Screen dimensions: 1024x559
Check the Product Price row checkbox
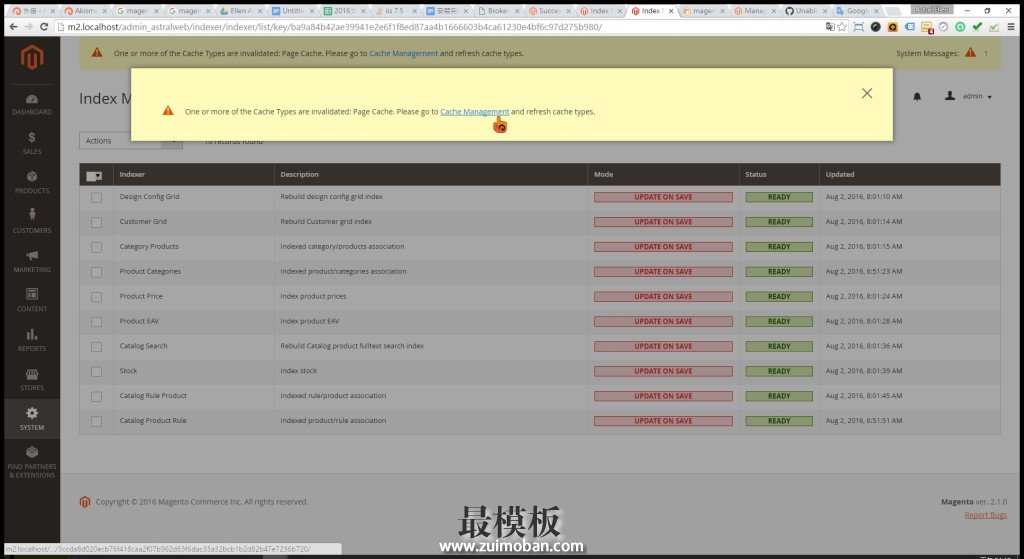(x=96, y=296)
